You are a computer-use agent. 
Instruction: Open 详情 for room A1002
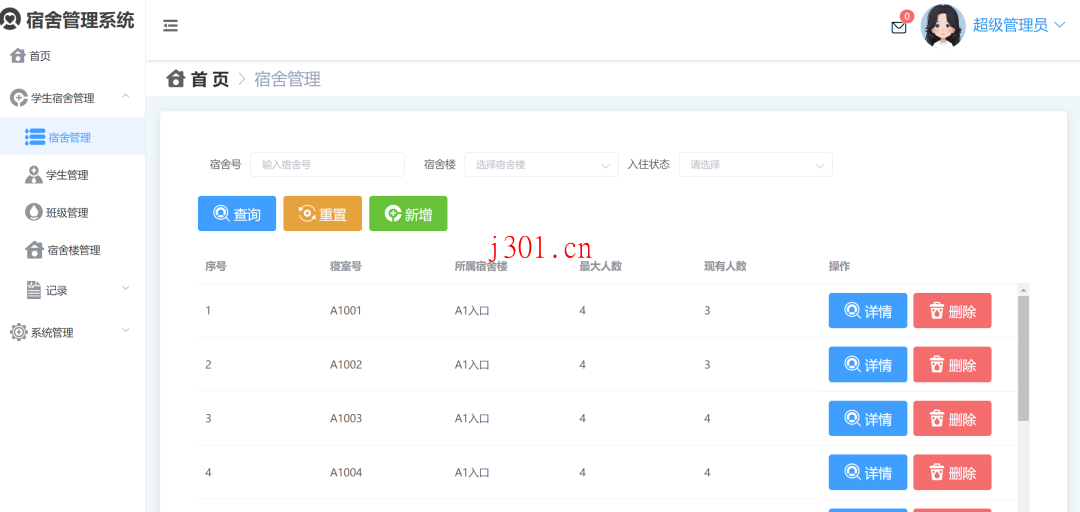(x=868, y=365)
